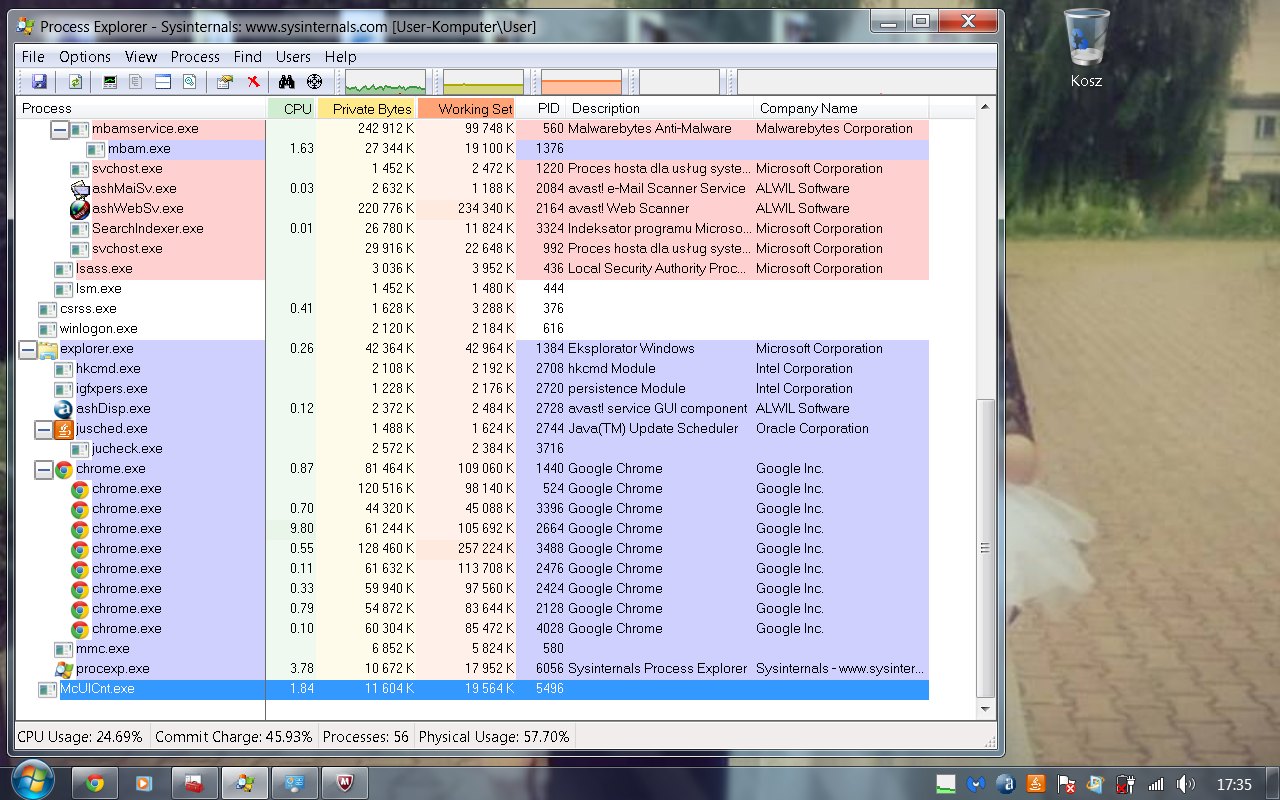Click the vertical scrollbar up arrow
The height and width of the screenshot is (800, 1280).
(x=986, y=107)
